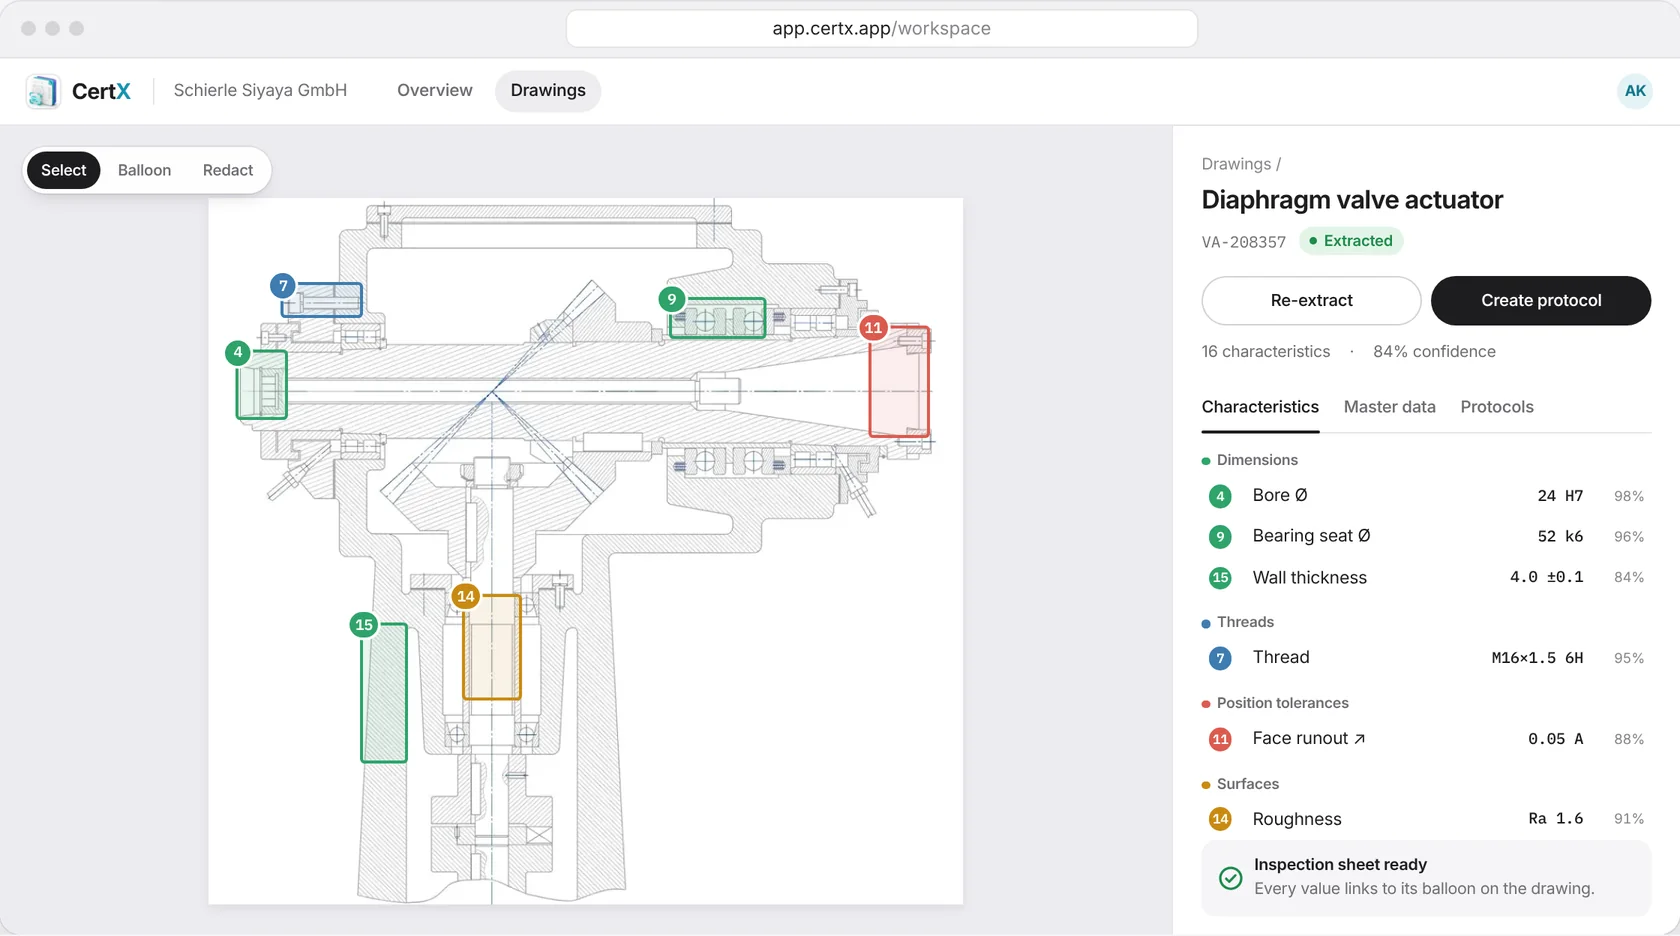Screen dimensions: 1680x936
Task: Select the Bearing seat Ø row
Action: click(x=1426, y=537)
